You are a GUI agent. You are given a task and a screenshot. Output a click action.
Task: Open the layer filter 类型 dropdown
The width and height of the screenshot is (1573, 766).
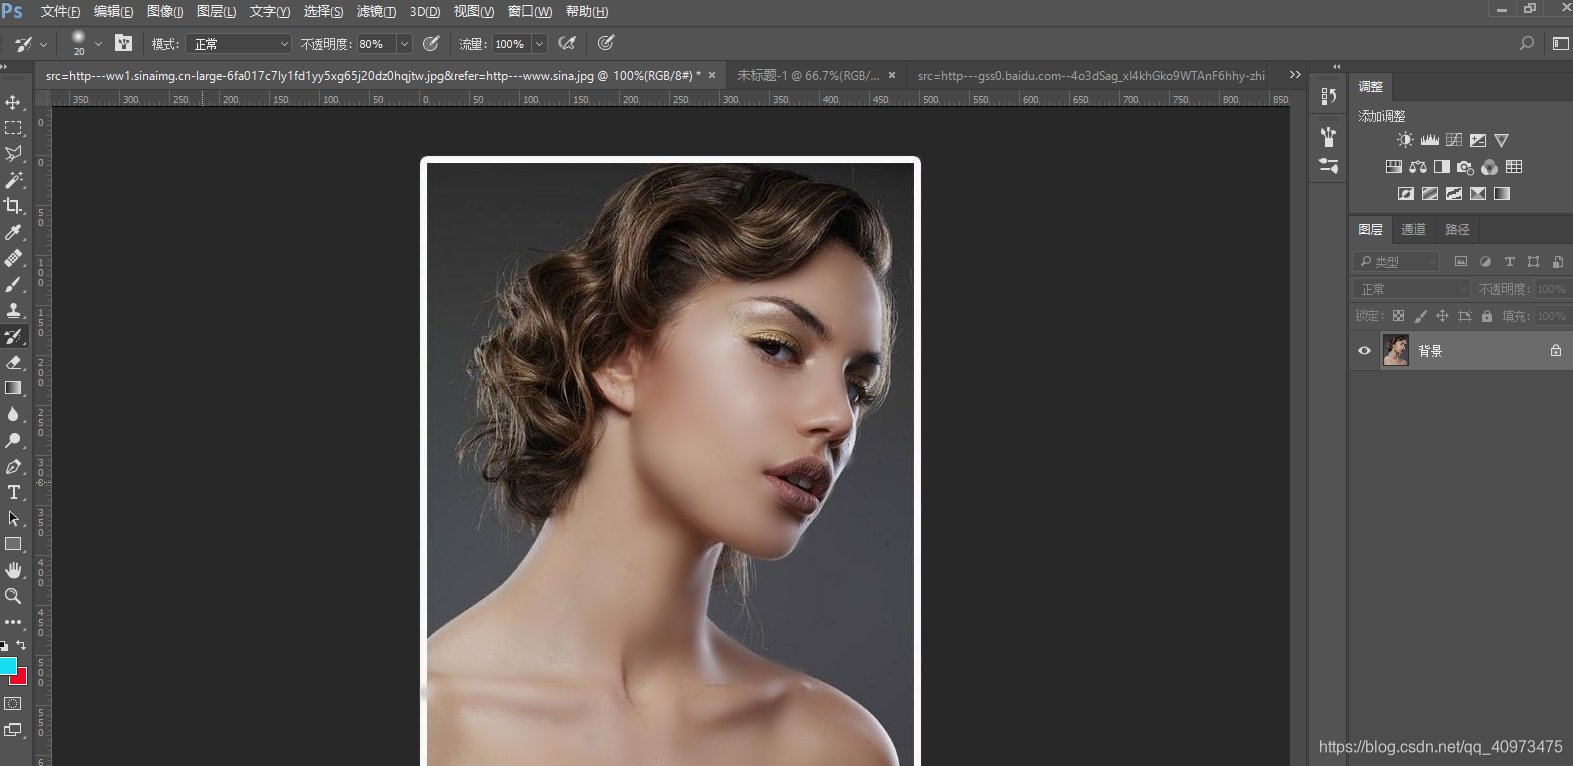[x=1398, y=261]
